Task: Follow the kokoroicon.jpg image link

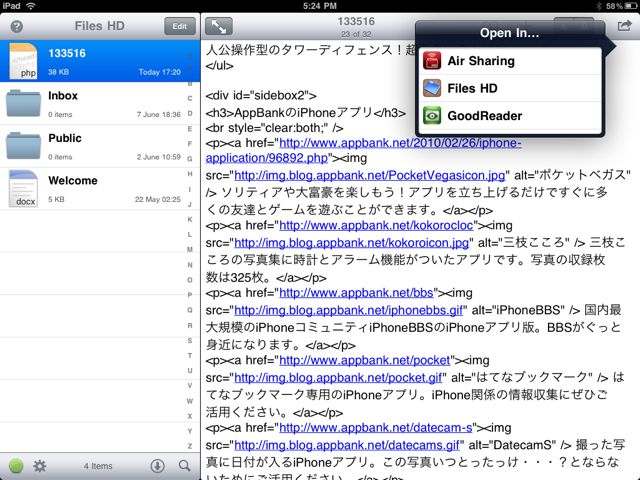Action: pyautogui.click(x=351, y=243)
